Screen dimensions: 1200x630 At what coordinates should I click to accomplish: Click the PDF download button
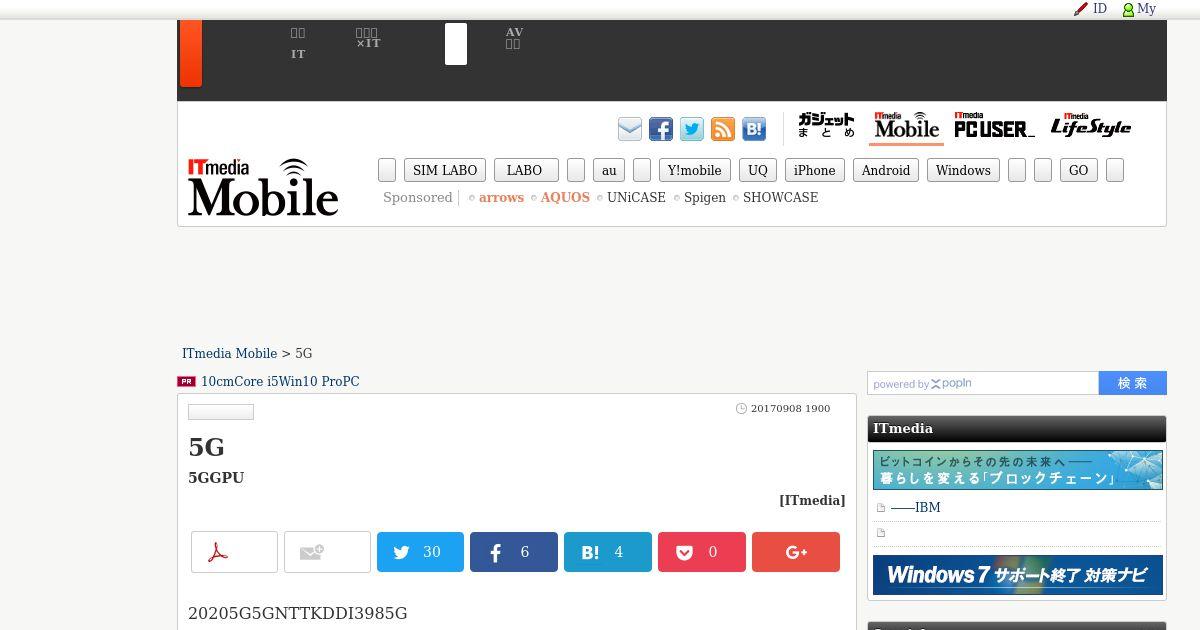coord(234,552)
